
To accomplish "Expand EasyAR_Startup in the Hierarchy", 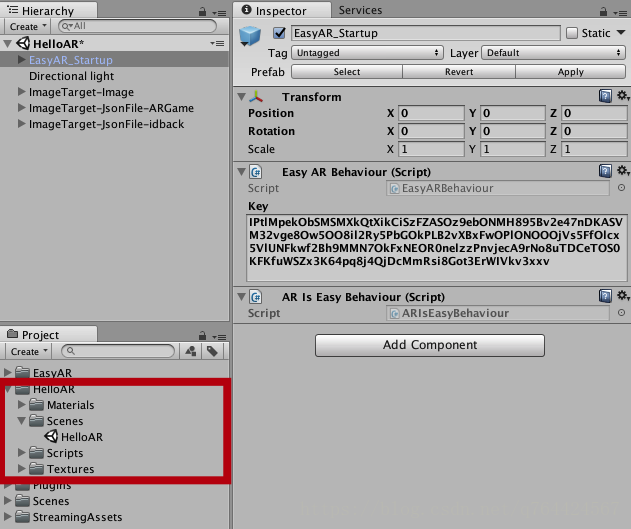I will click(22, 60).
